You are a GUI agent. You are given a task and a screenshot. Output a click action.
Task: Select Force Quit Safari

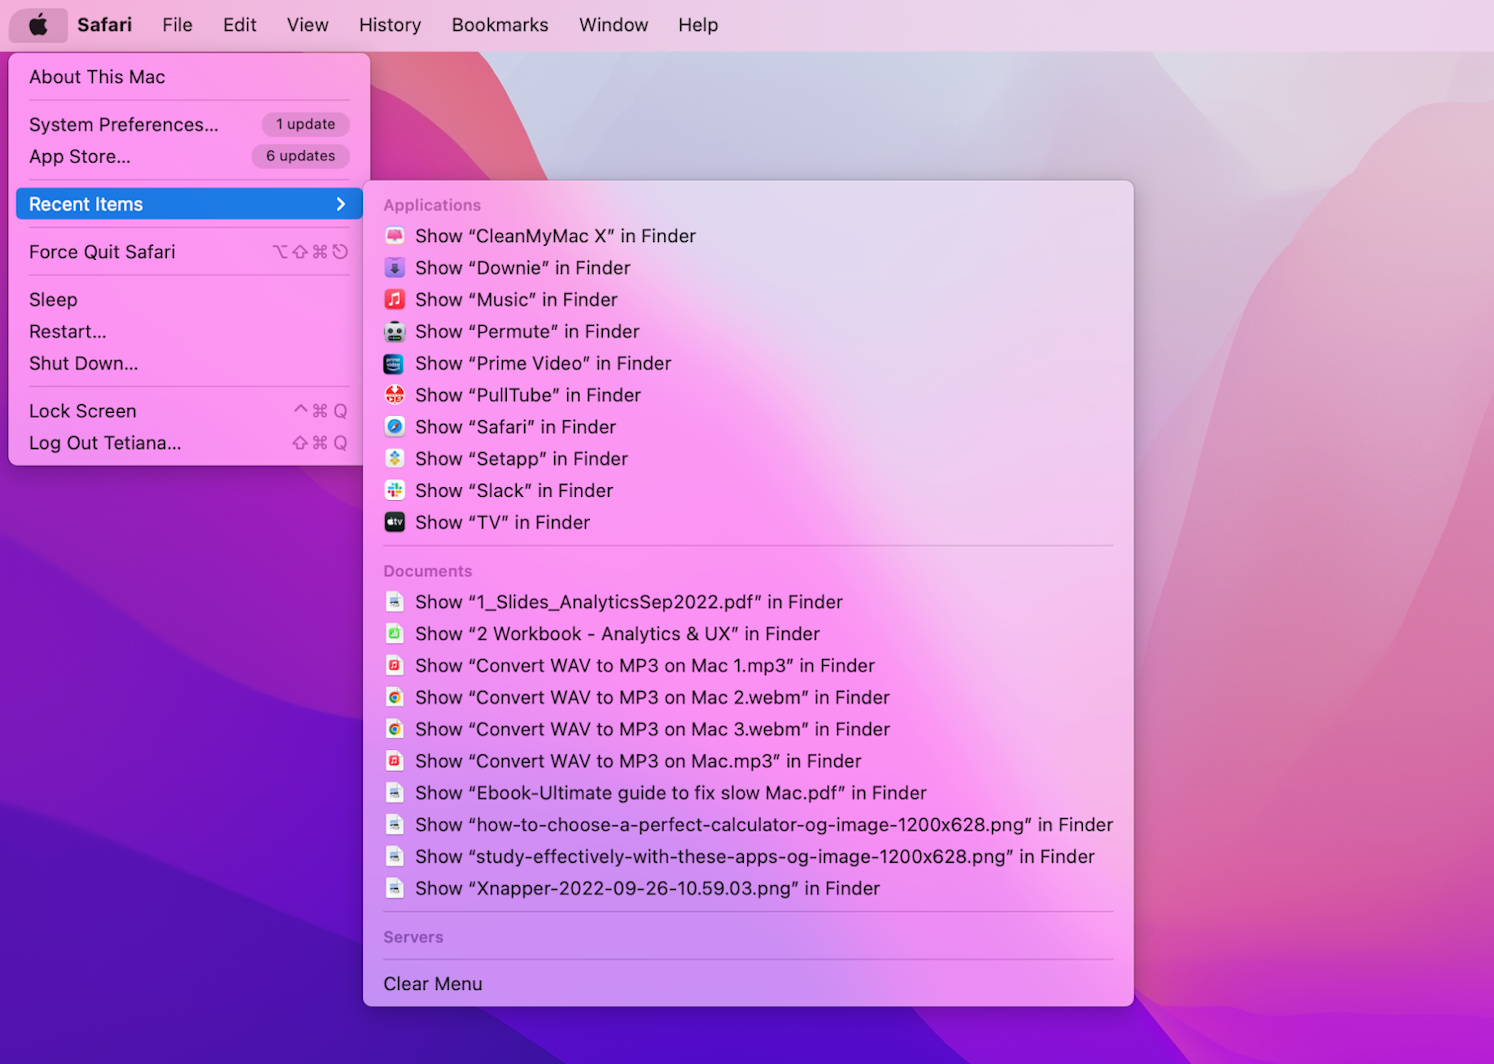pos(102,252)
